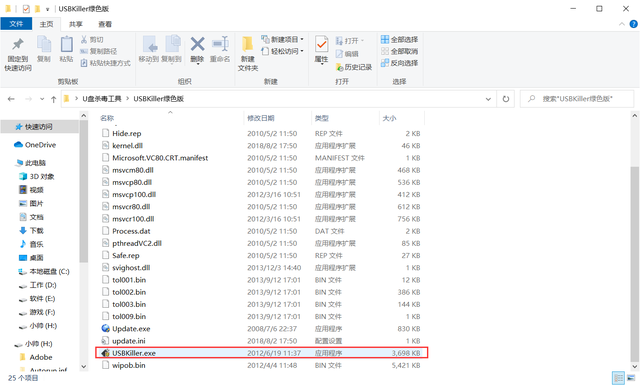Click the U盘杀毒工具 breadcrumb
The height and width of the screenshot is (385, 640).
(102, 99)
